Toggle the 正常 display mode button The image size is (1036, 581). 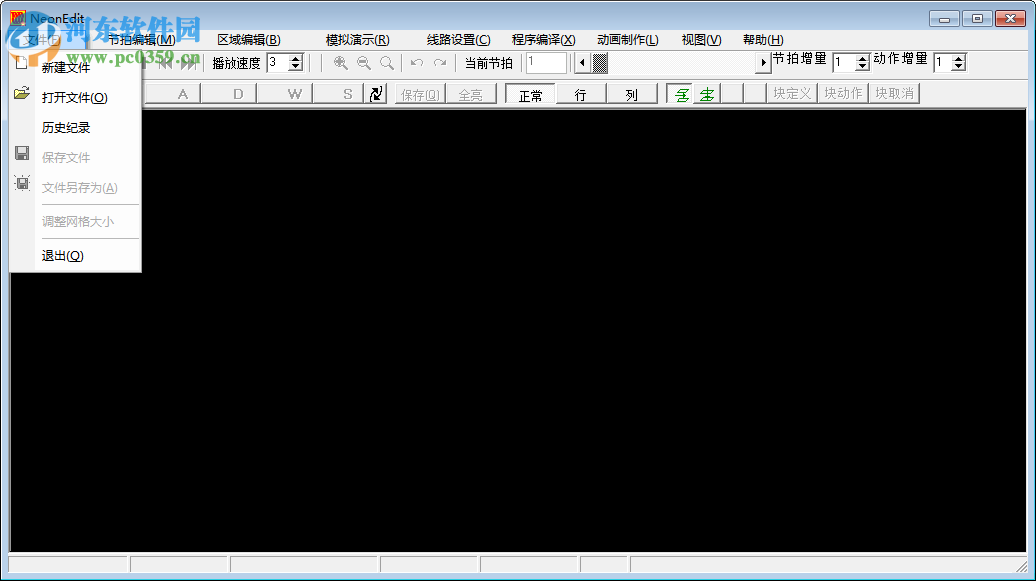pos(530,93)
